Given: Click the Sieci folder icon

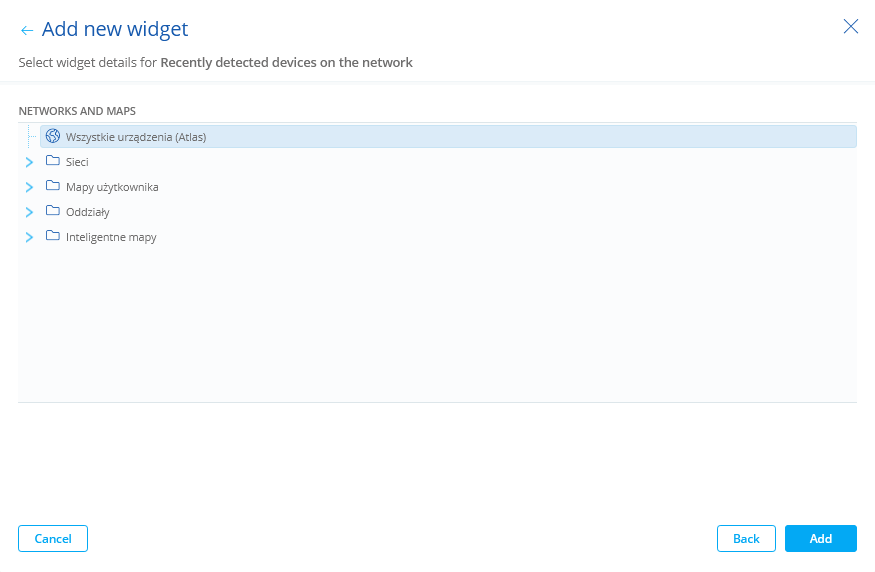Looking at the screenshot, I should click(53, 161).
